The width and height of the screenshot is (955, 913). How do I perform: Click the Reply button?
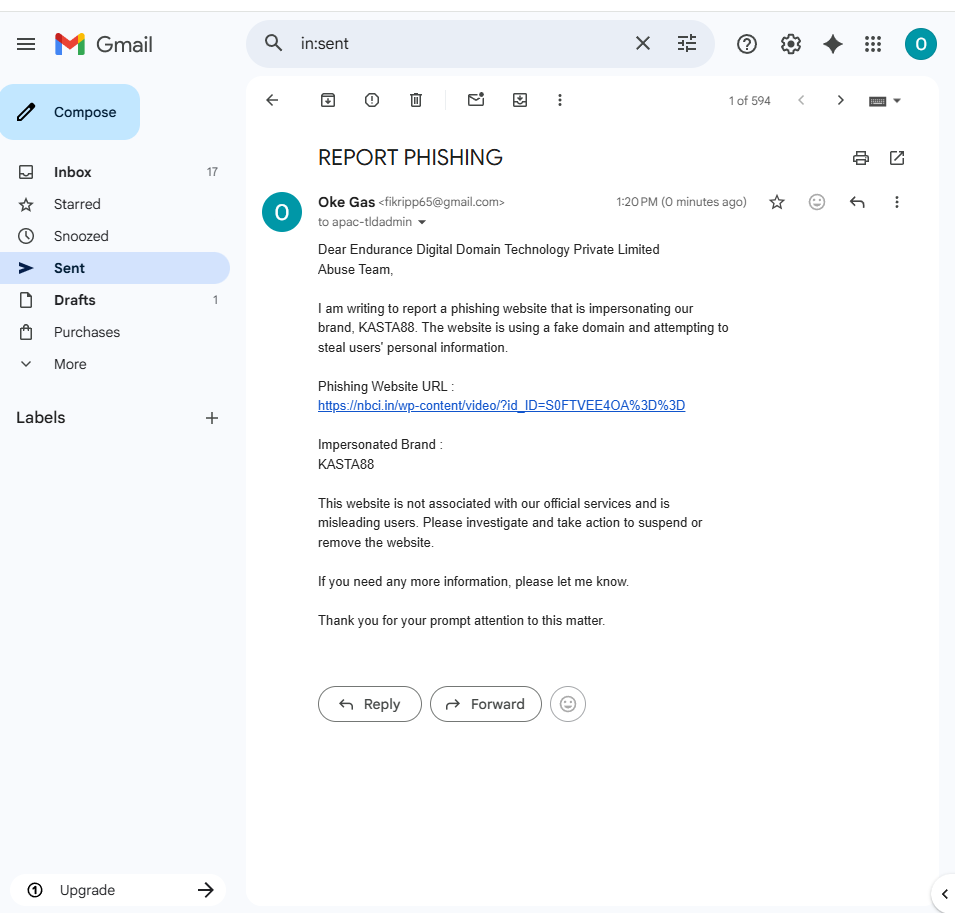370,704
